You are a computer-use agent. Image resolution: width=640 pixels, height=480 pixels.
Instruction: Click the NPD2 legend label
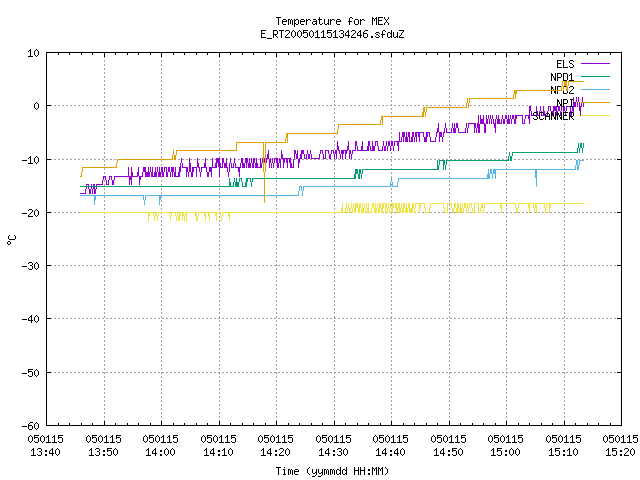562,90
